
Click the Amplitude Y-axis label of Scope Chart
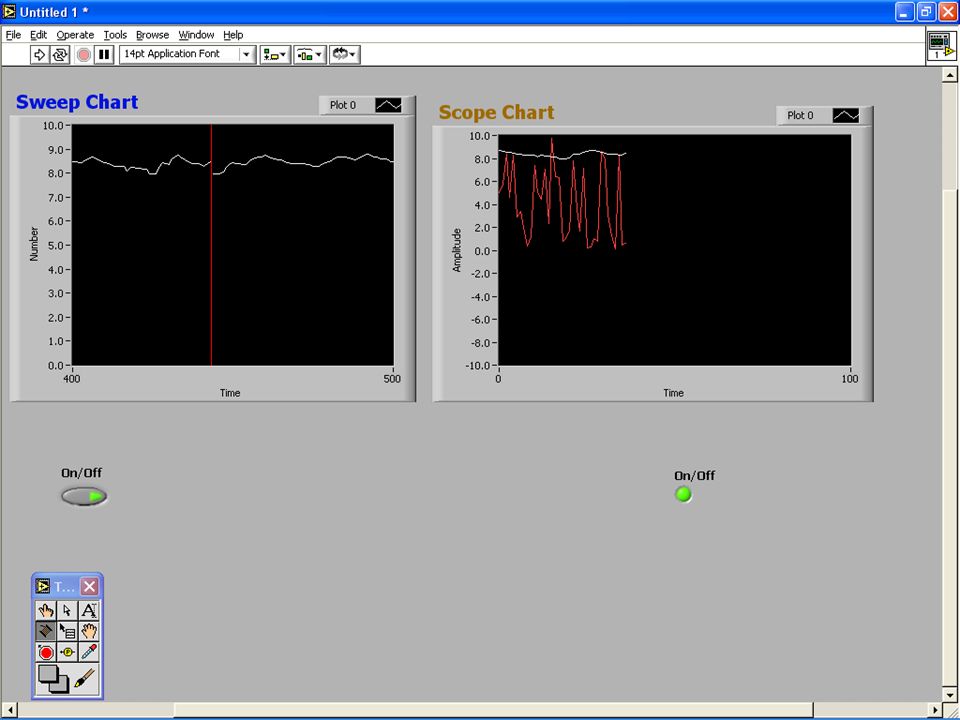coord(457,250)
